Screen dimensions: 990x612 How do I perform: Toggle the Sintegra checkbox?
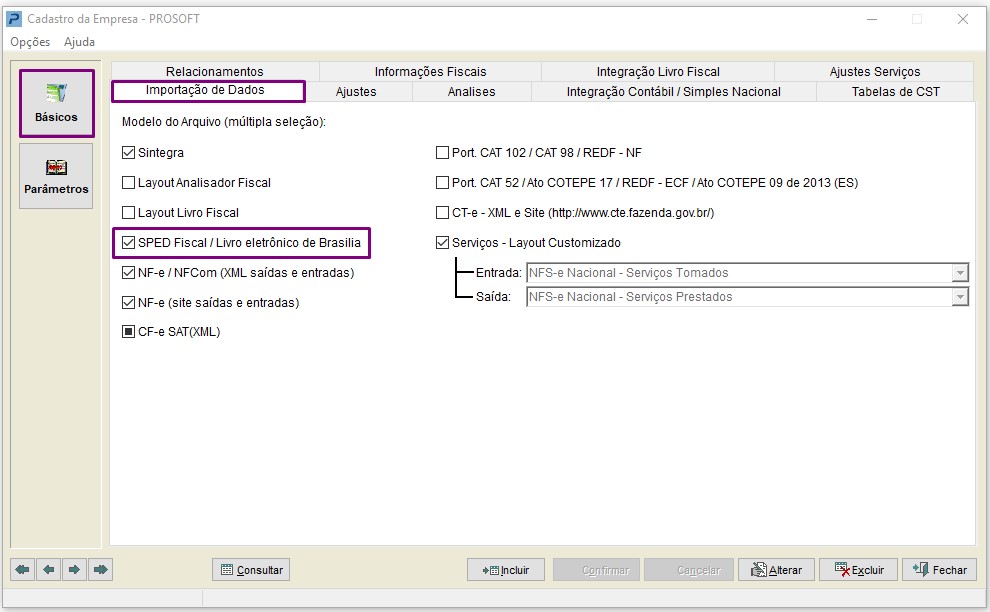128,152
